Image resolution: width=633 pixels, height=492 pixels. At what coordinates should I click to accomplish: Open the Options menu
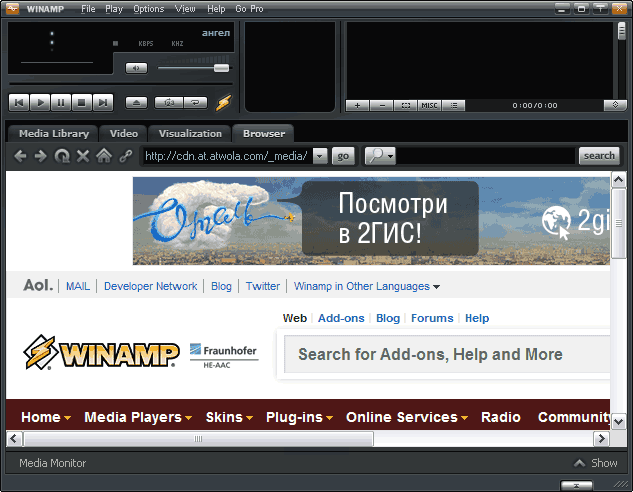149,9
